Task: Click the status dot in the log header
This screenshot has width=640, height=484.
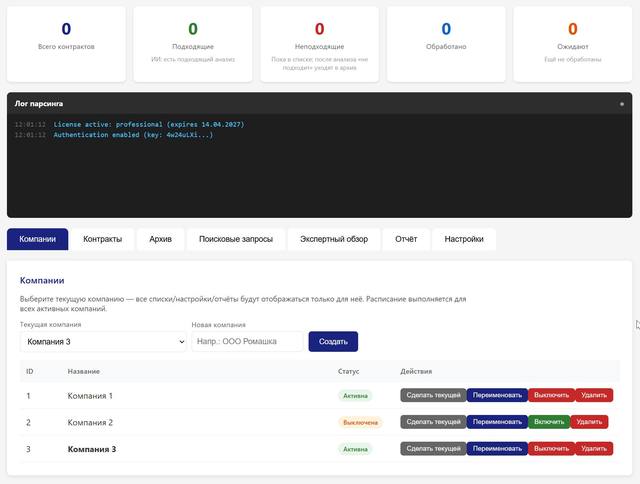Action: [x=621, y=103]
